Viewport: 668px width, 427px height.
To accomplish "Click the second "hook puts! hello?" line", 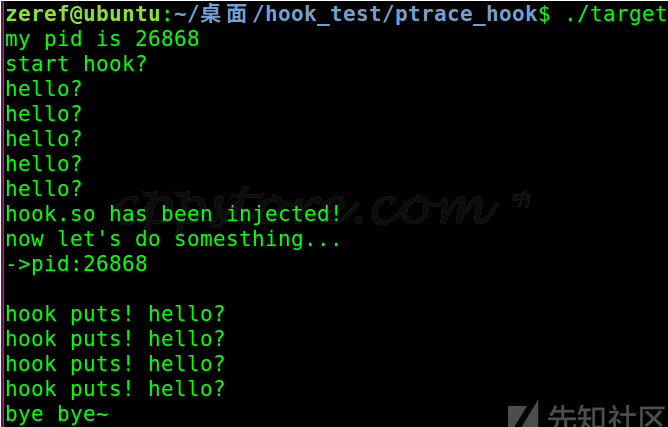I will 115,339.
